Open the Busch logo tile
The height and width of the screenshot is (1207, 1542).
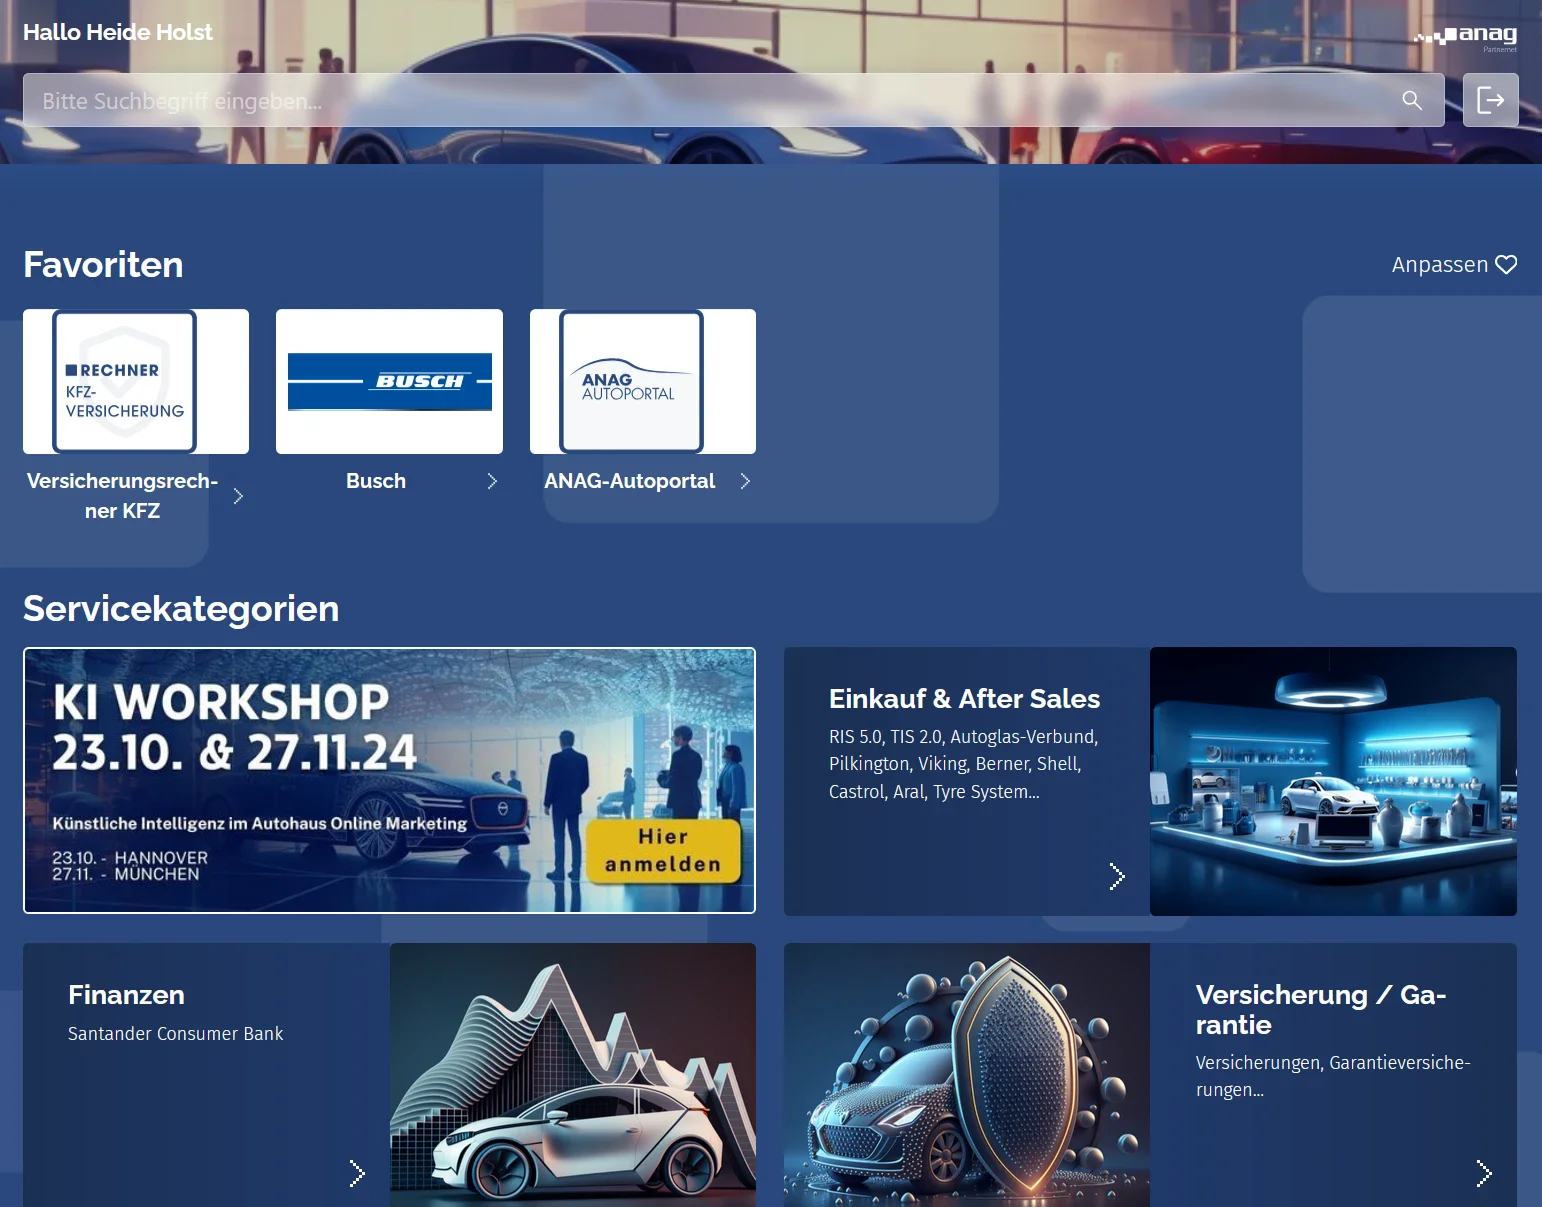tap(389, 381)
